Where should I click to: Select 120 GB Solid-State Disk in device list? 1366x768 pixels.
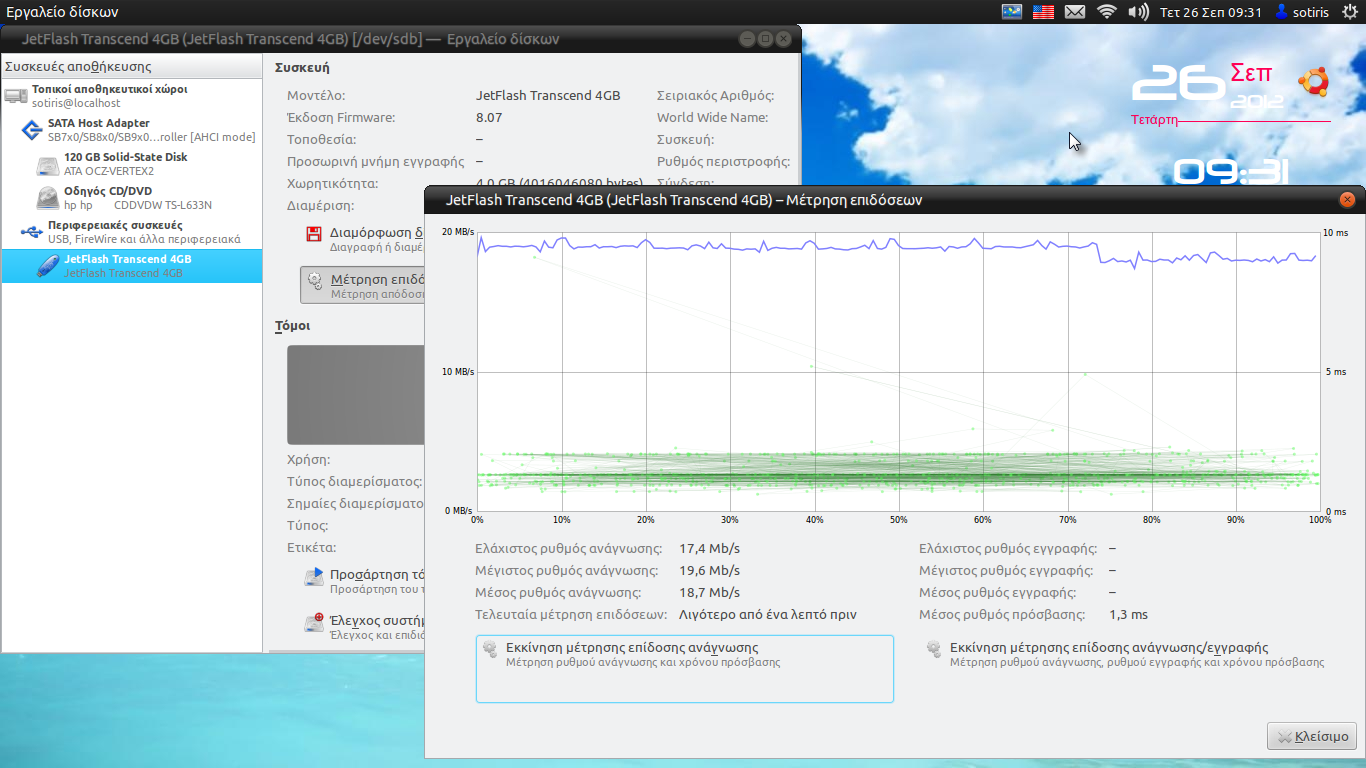[125, 164]
